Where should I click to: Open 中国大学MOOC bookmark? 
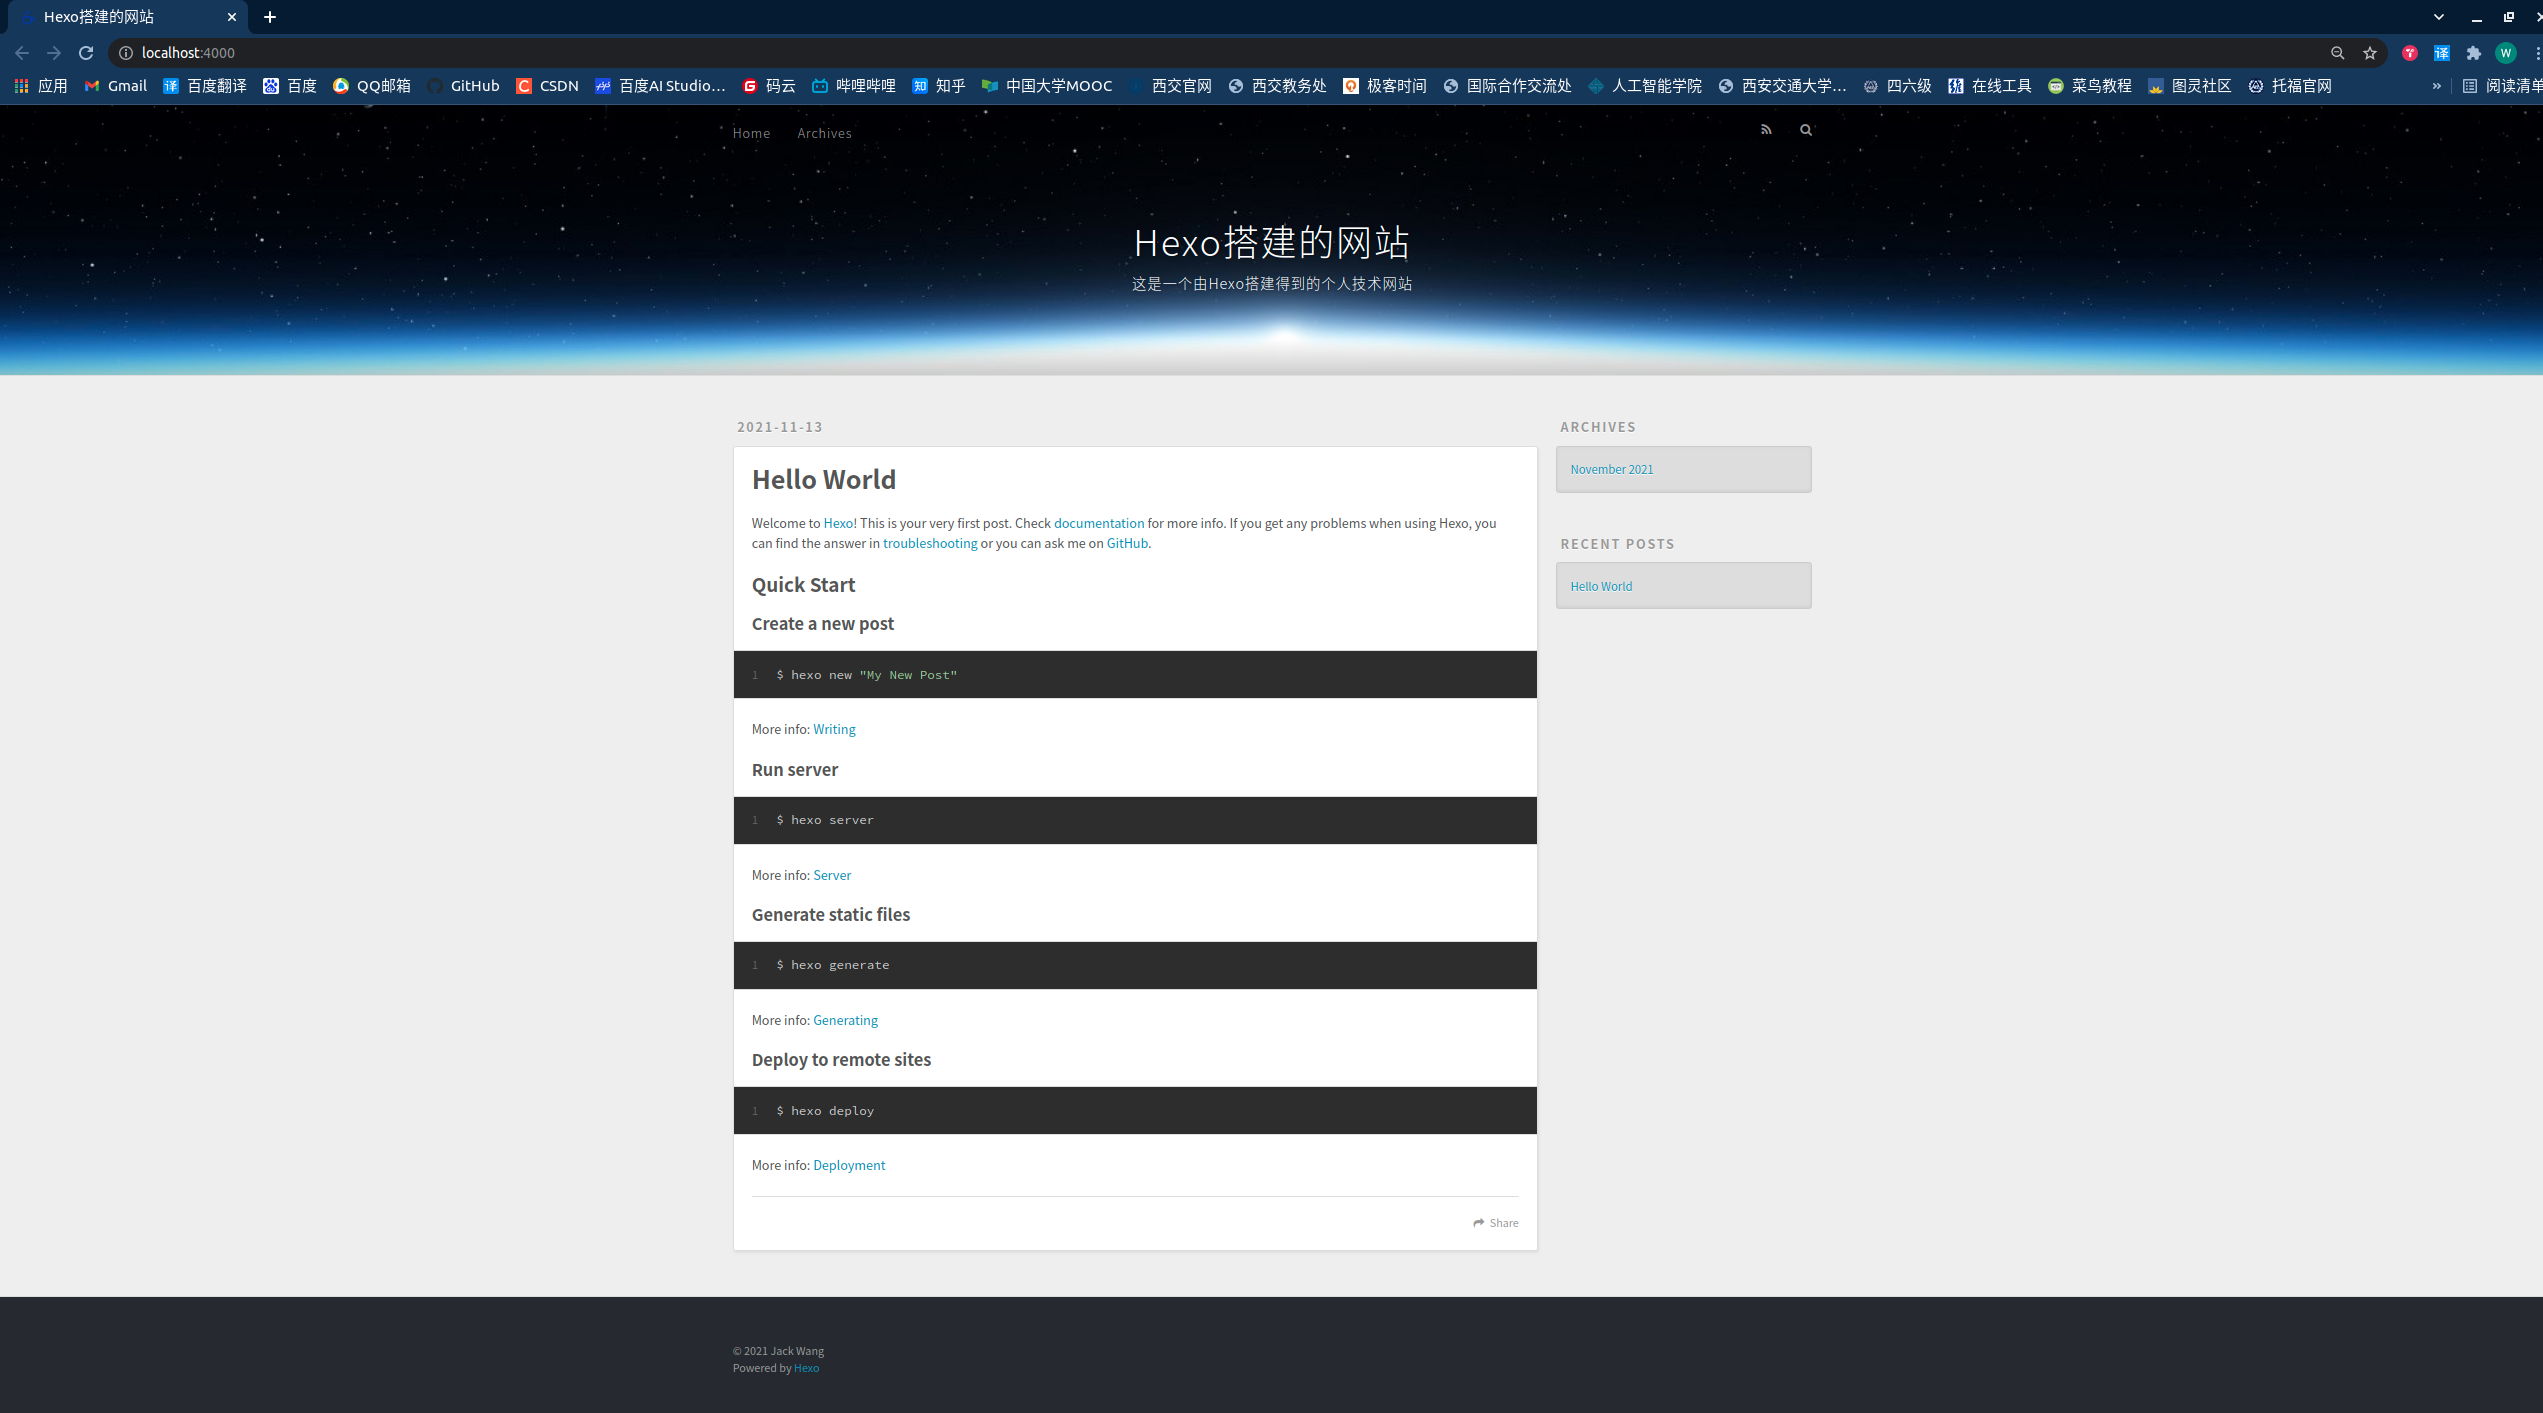[1047, 86]
